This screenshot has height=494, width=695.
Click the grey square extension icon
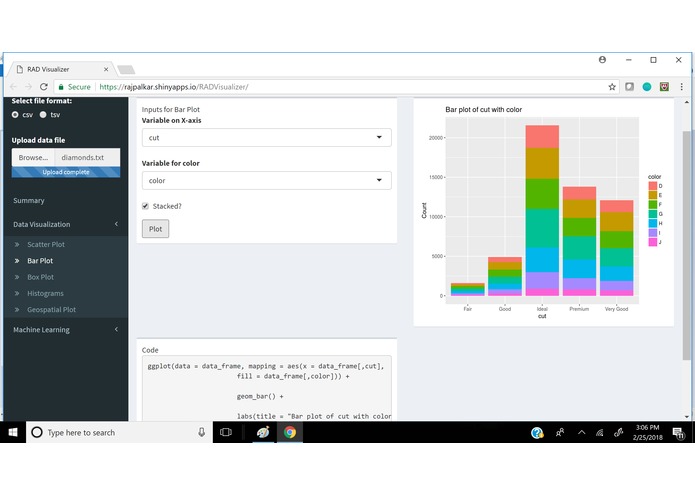pyautogui.click(x=629, y=87)
